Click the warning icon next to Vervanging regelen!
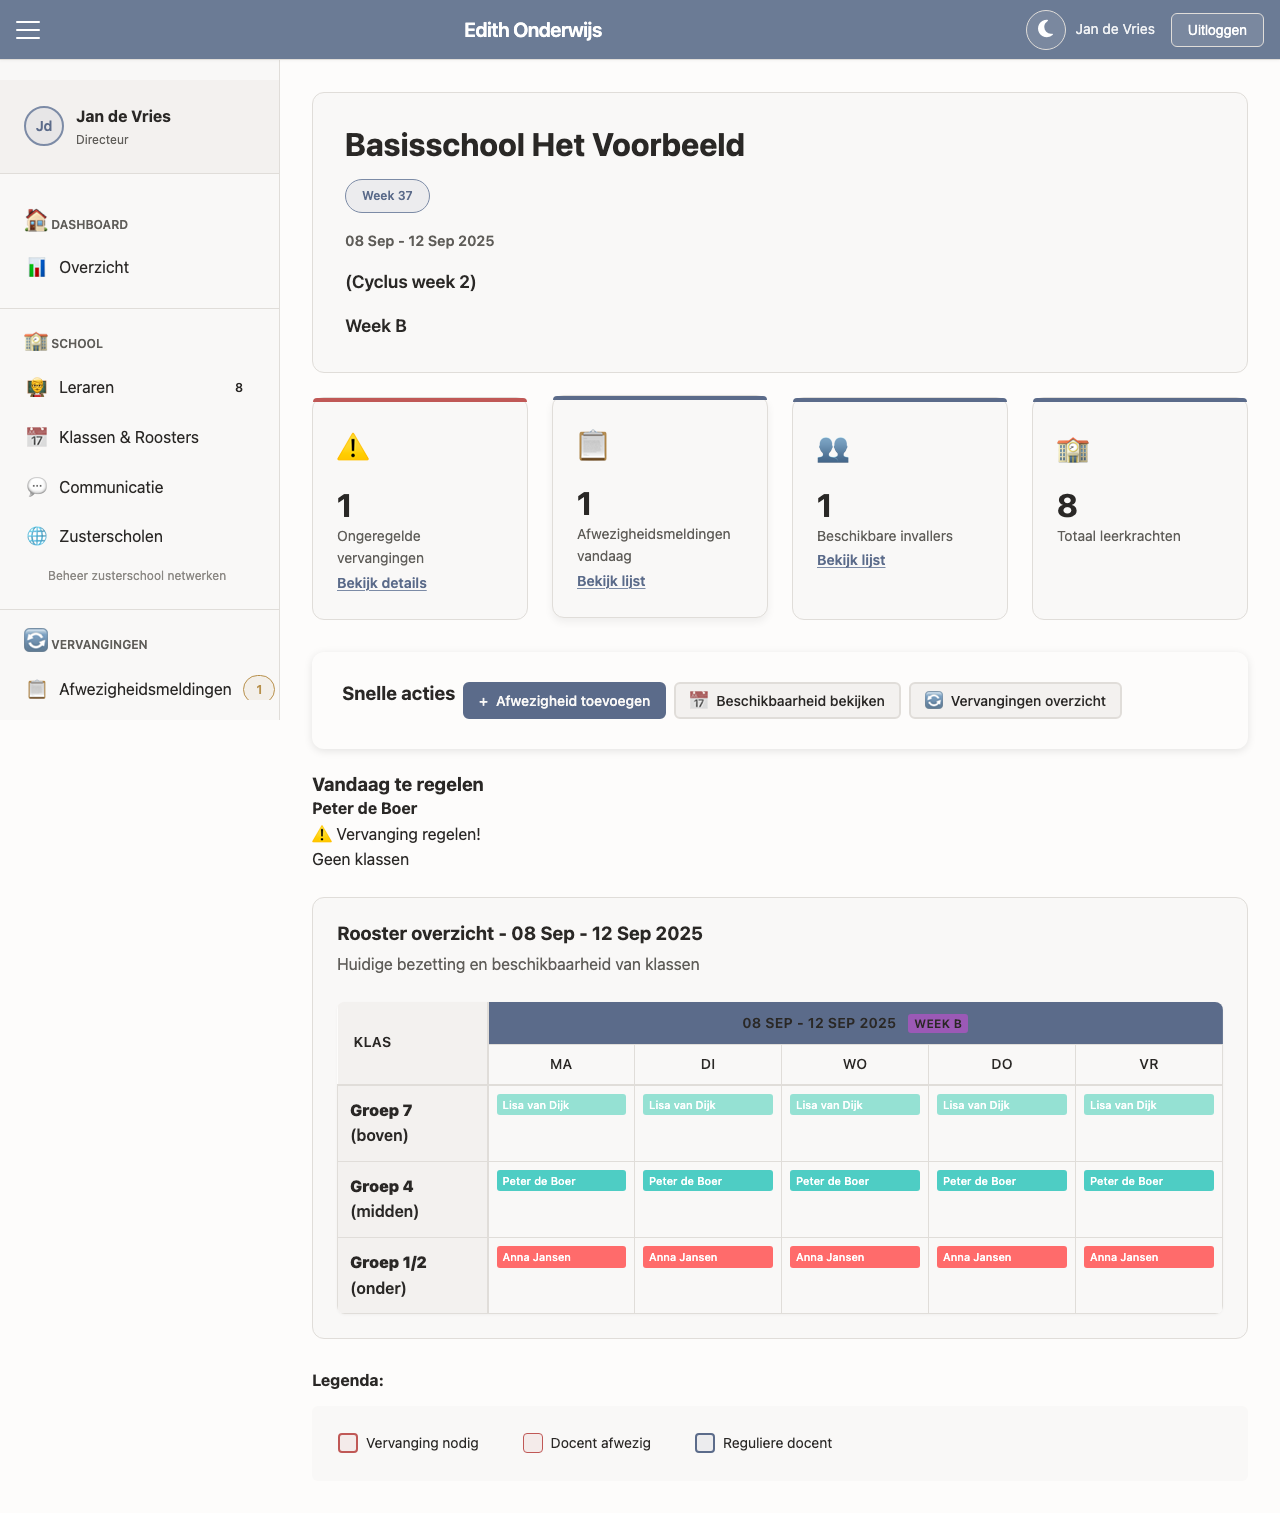This screenshot has width=1280, height=1513. 322,834
